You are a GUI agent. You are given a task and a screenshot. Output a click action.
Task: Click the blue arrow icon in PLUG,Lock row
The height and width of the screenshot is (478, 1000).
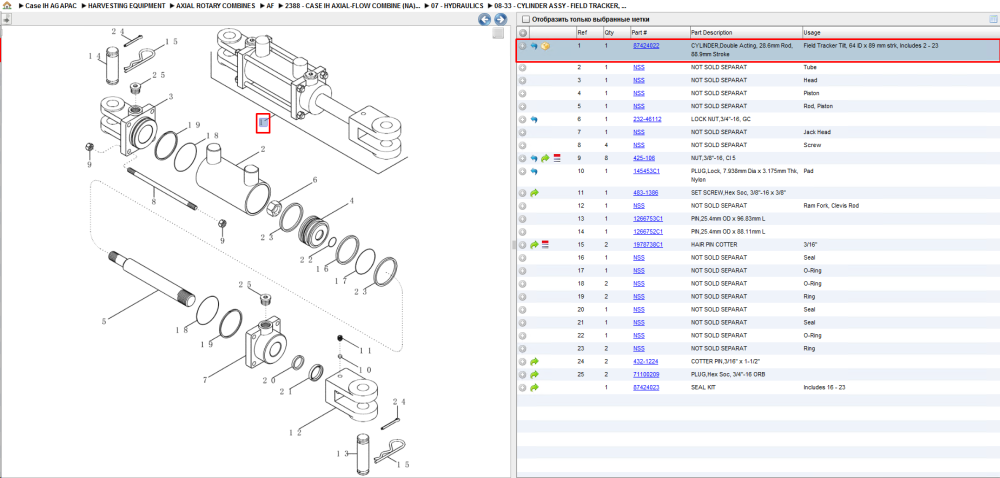(x=534, y=171)
